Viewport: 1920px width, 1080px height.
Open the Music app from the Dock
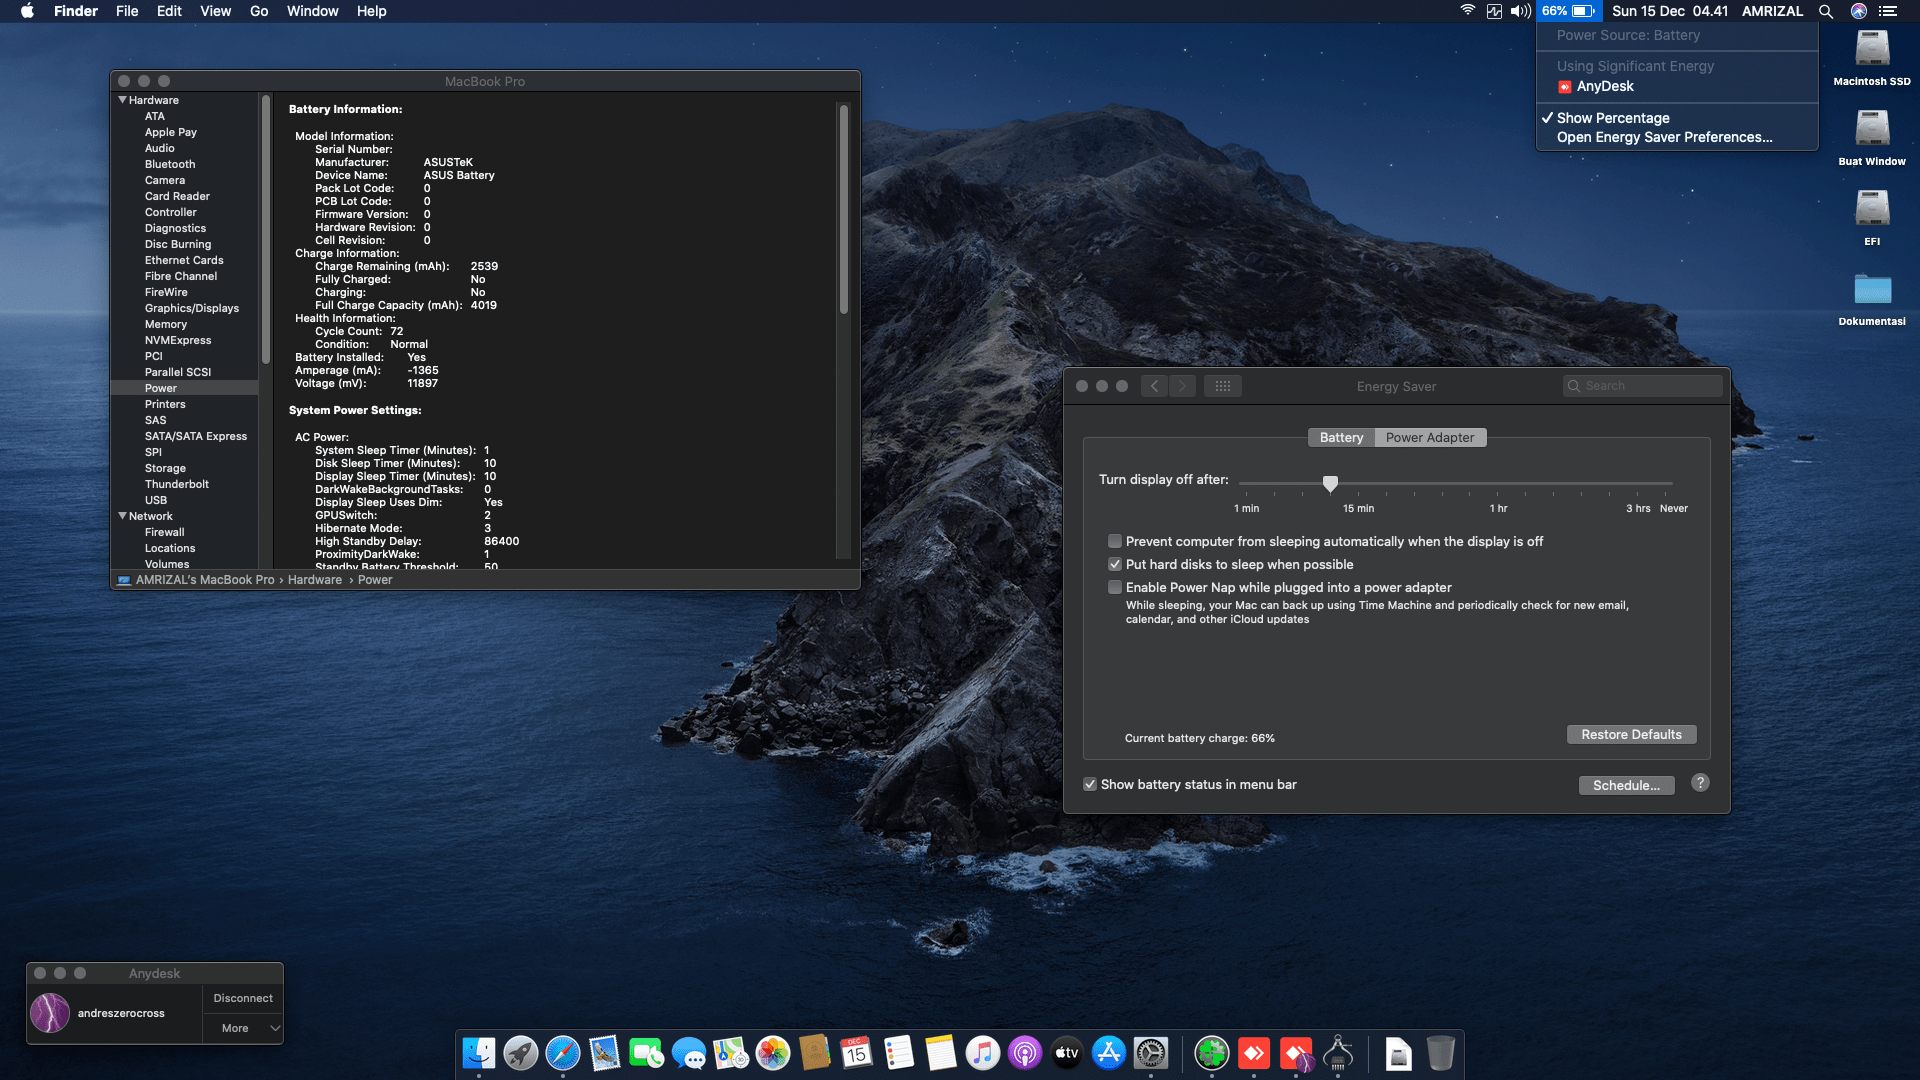[984, 1053]
